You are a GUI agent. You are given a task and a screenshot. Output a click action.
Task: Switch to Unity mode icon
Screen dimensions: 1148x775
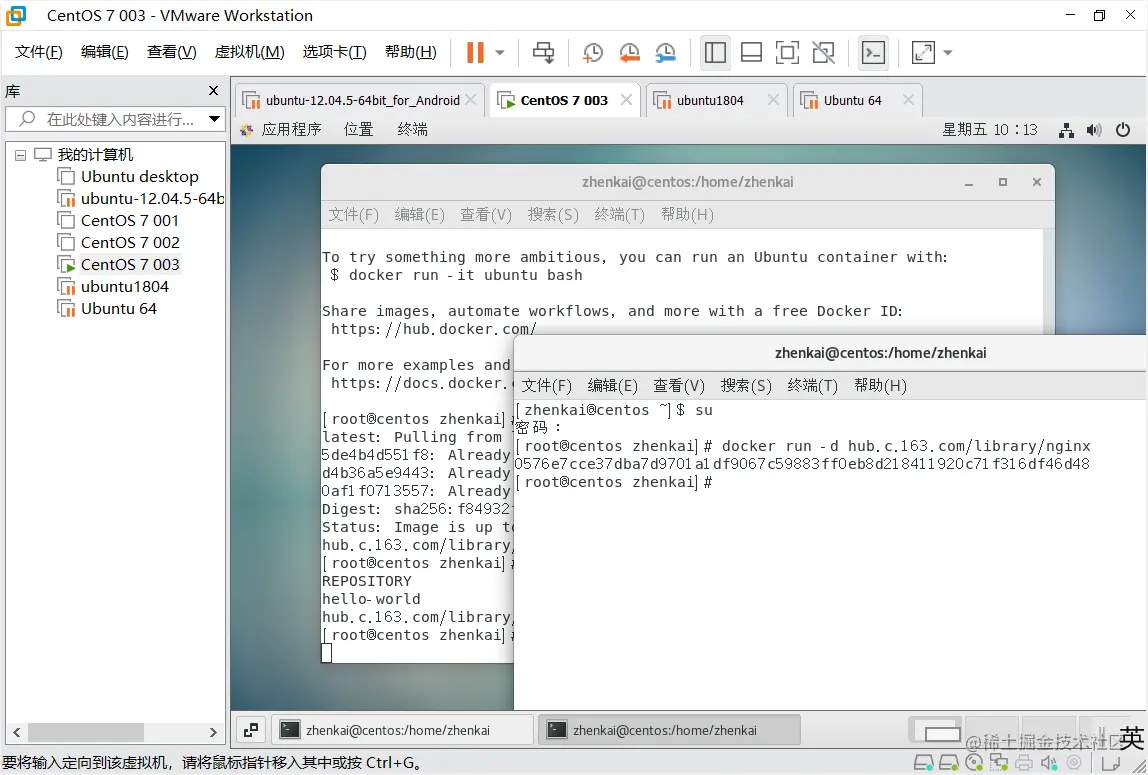824,52
